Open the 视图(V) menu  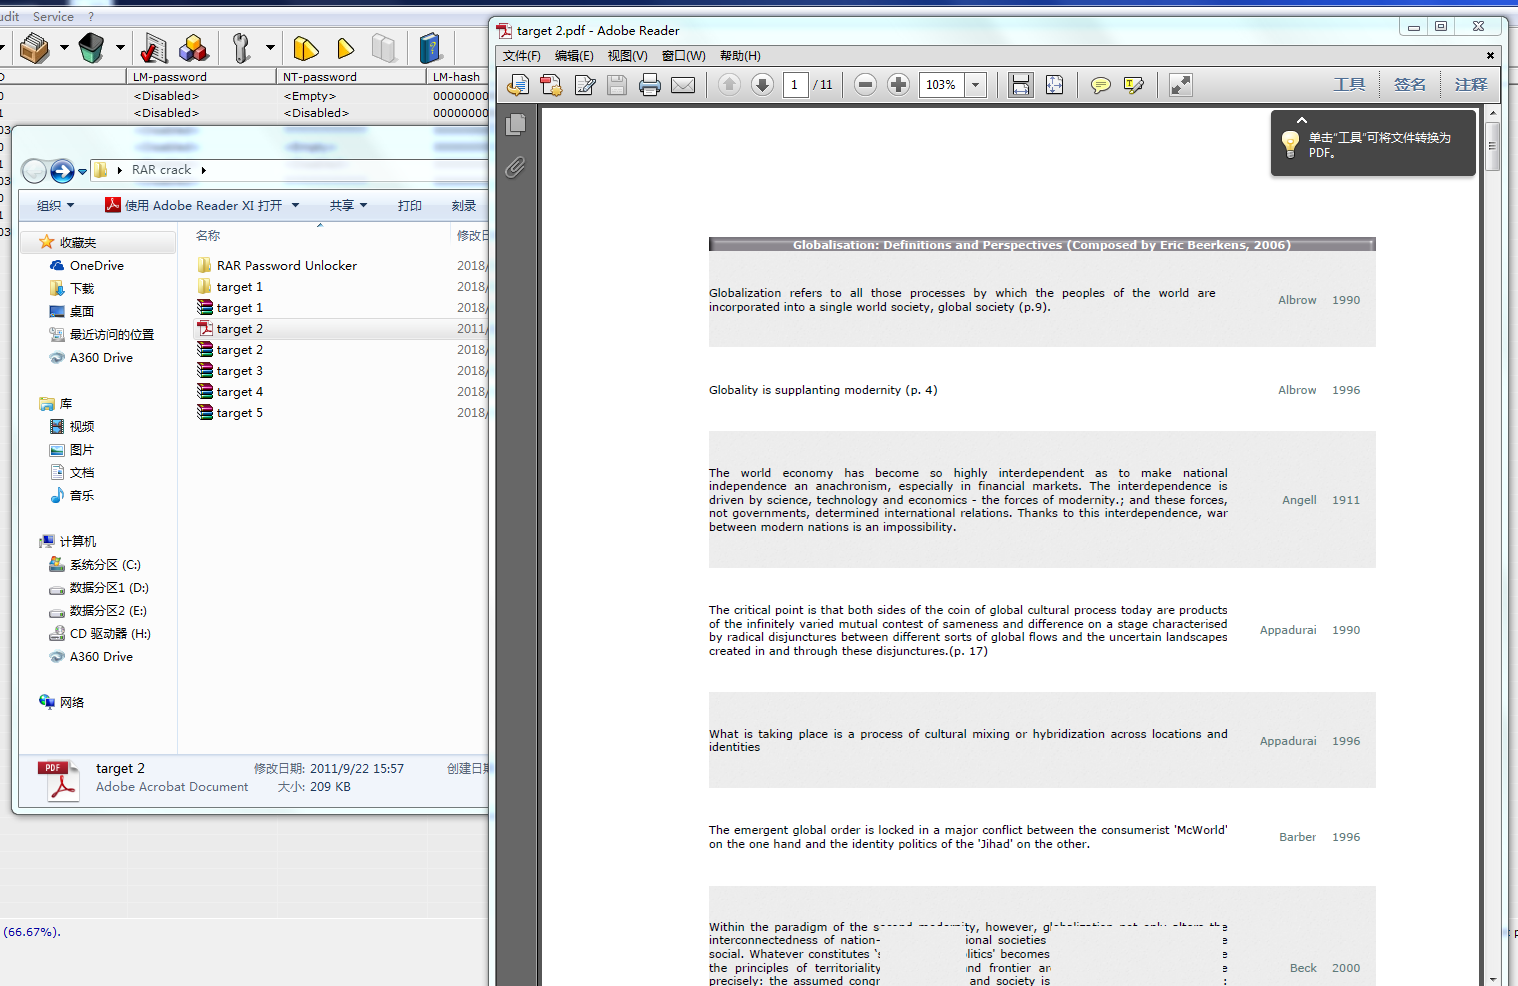coord(628,56)
